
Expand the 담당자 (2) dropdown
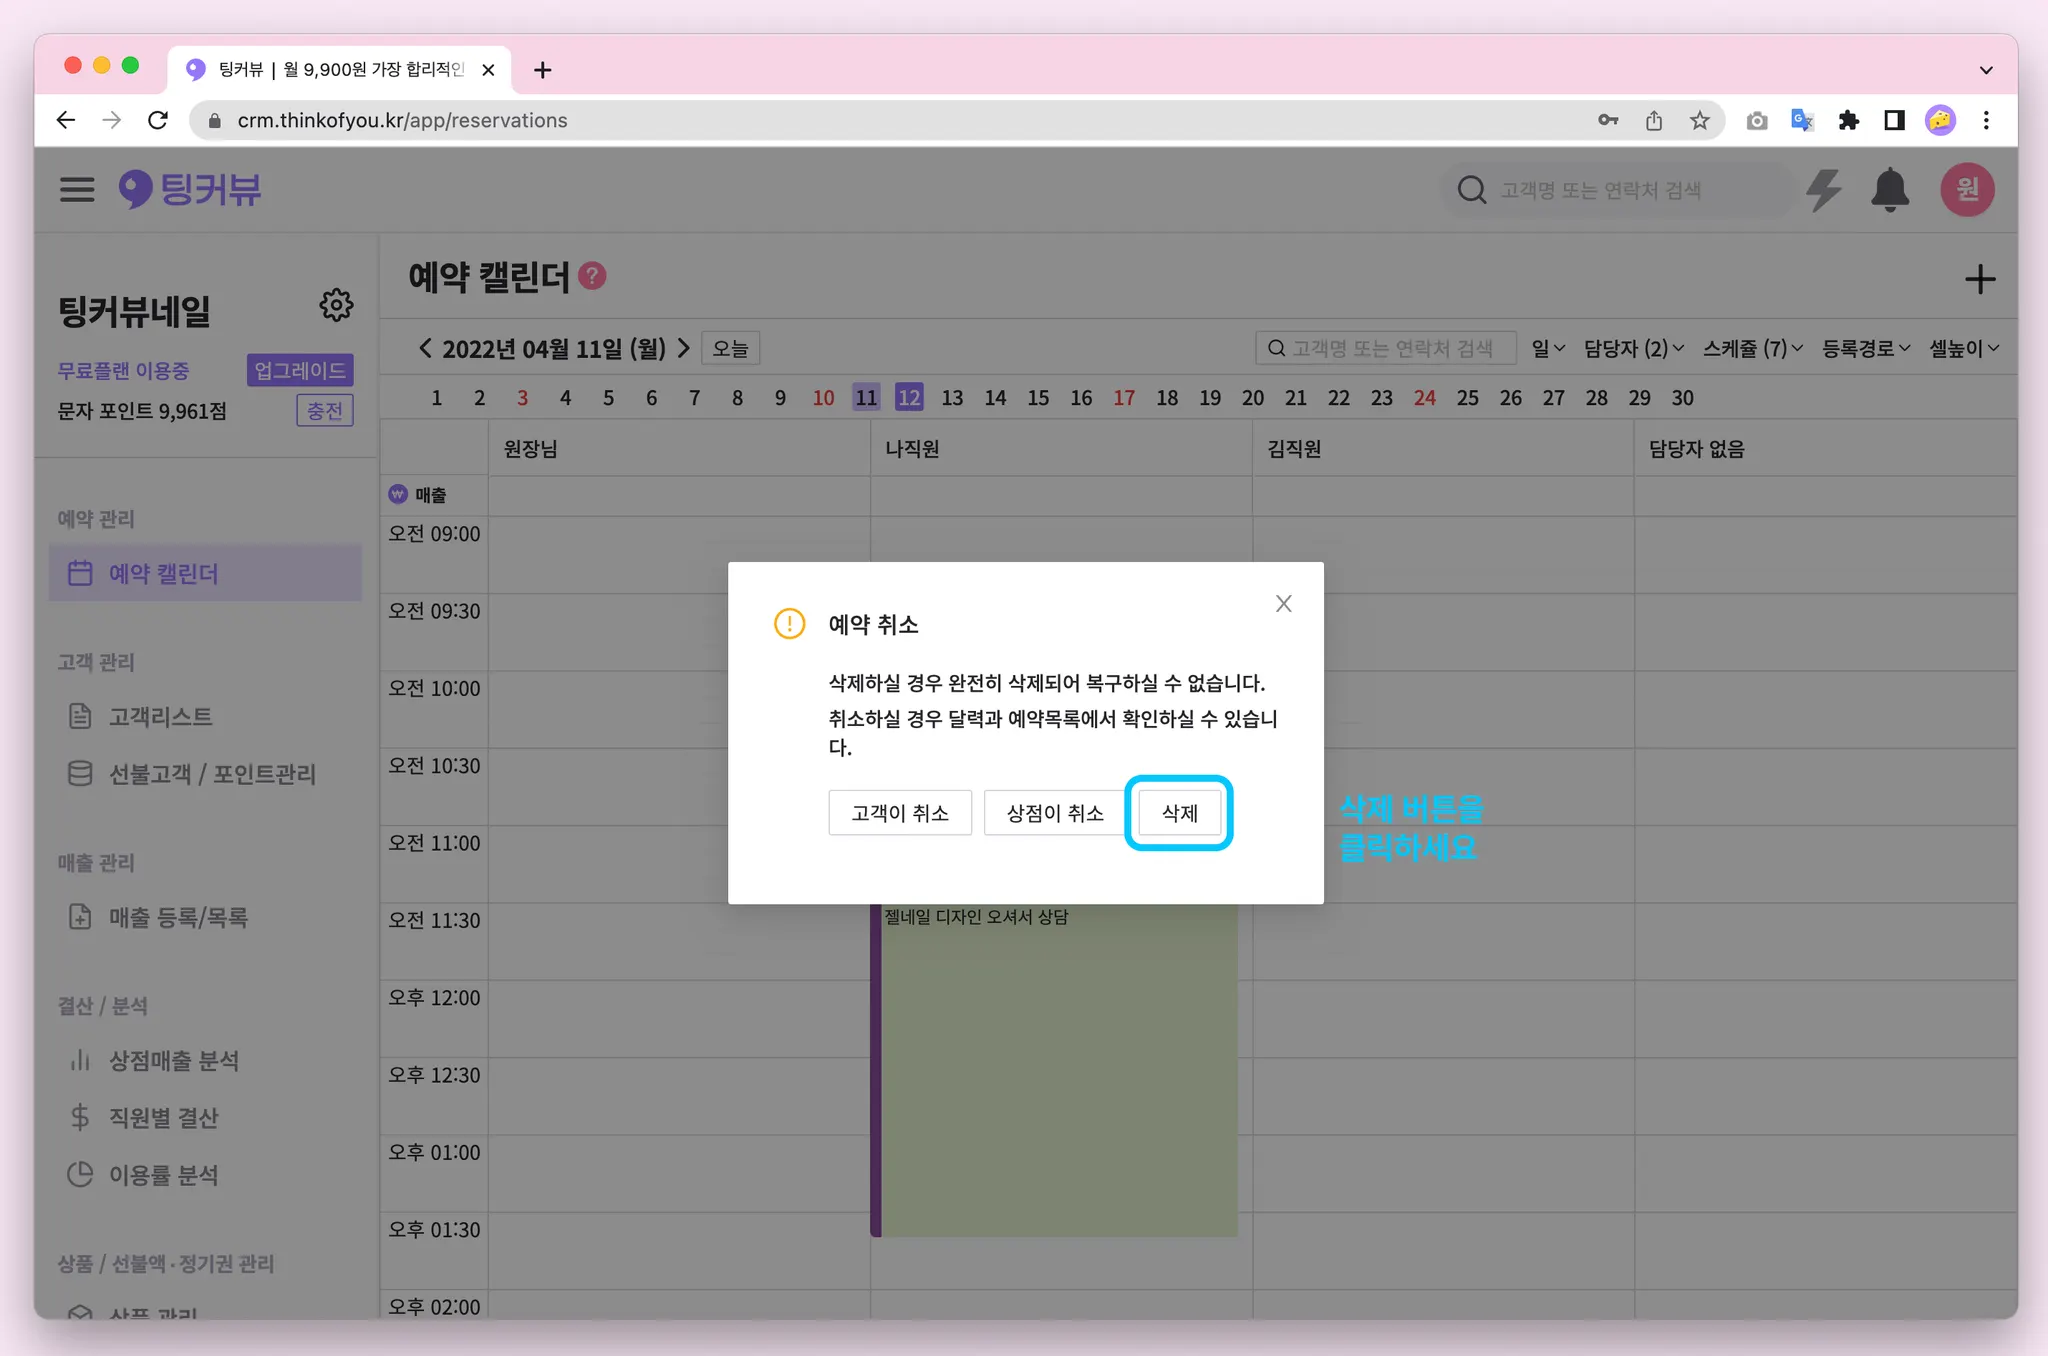tap(1633, 348)
